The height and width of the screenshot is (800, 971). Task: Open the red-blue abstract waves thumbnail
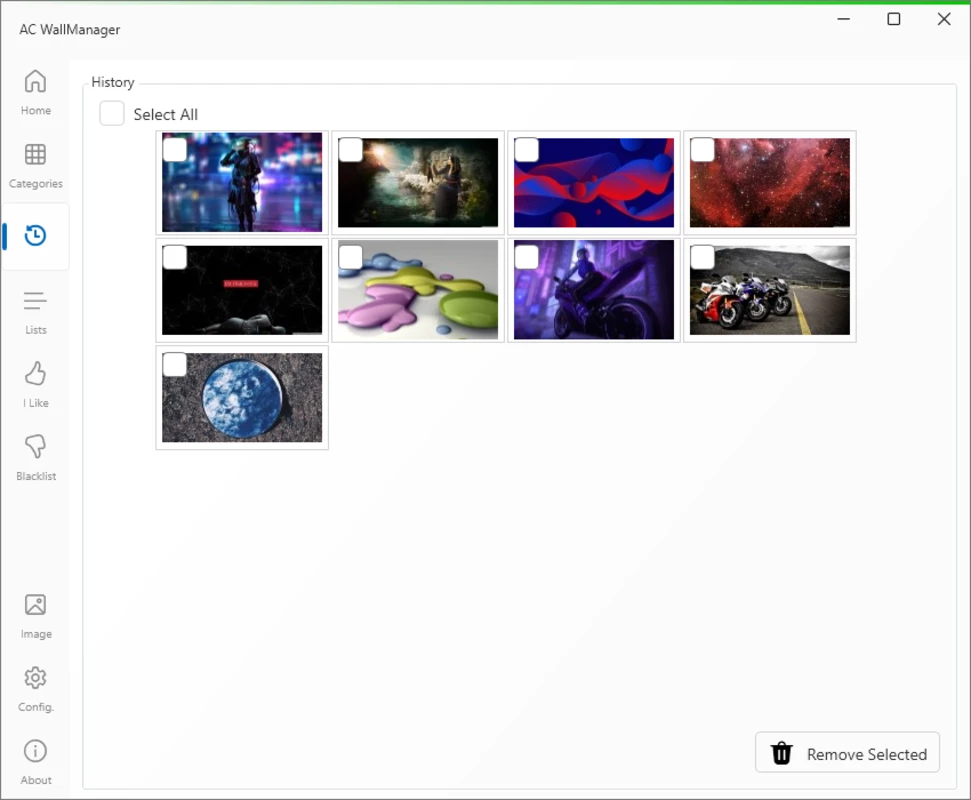click(594, 183)
